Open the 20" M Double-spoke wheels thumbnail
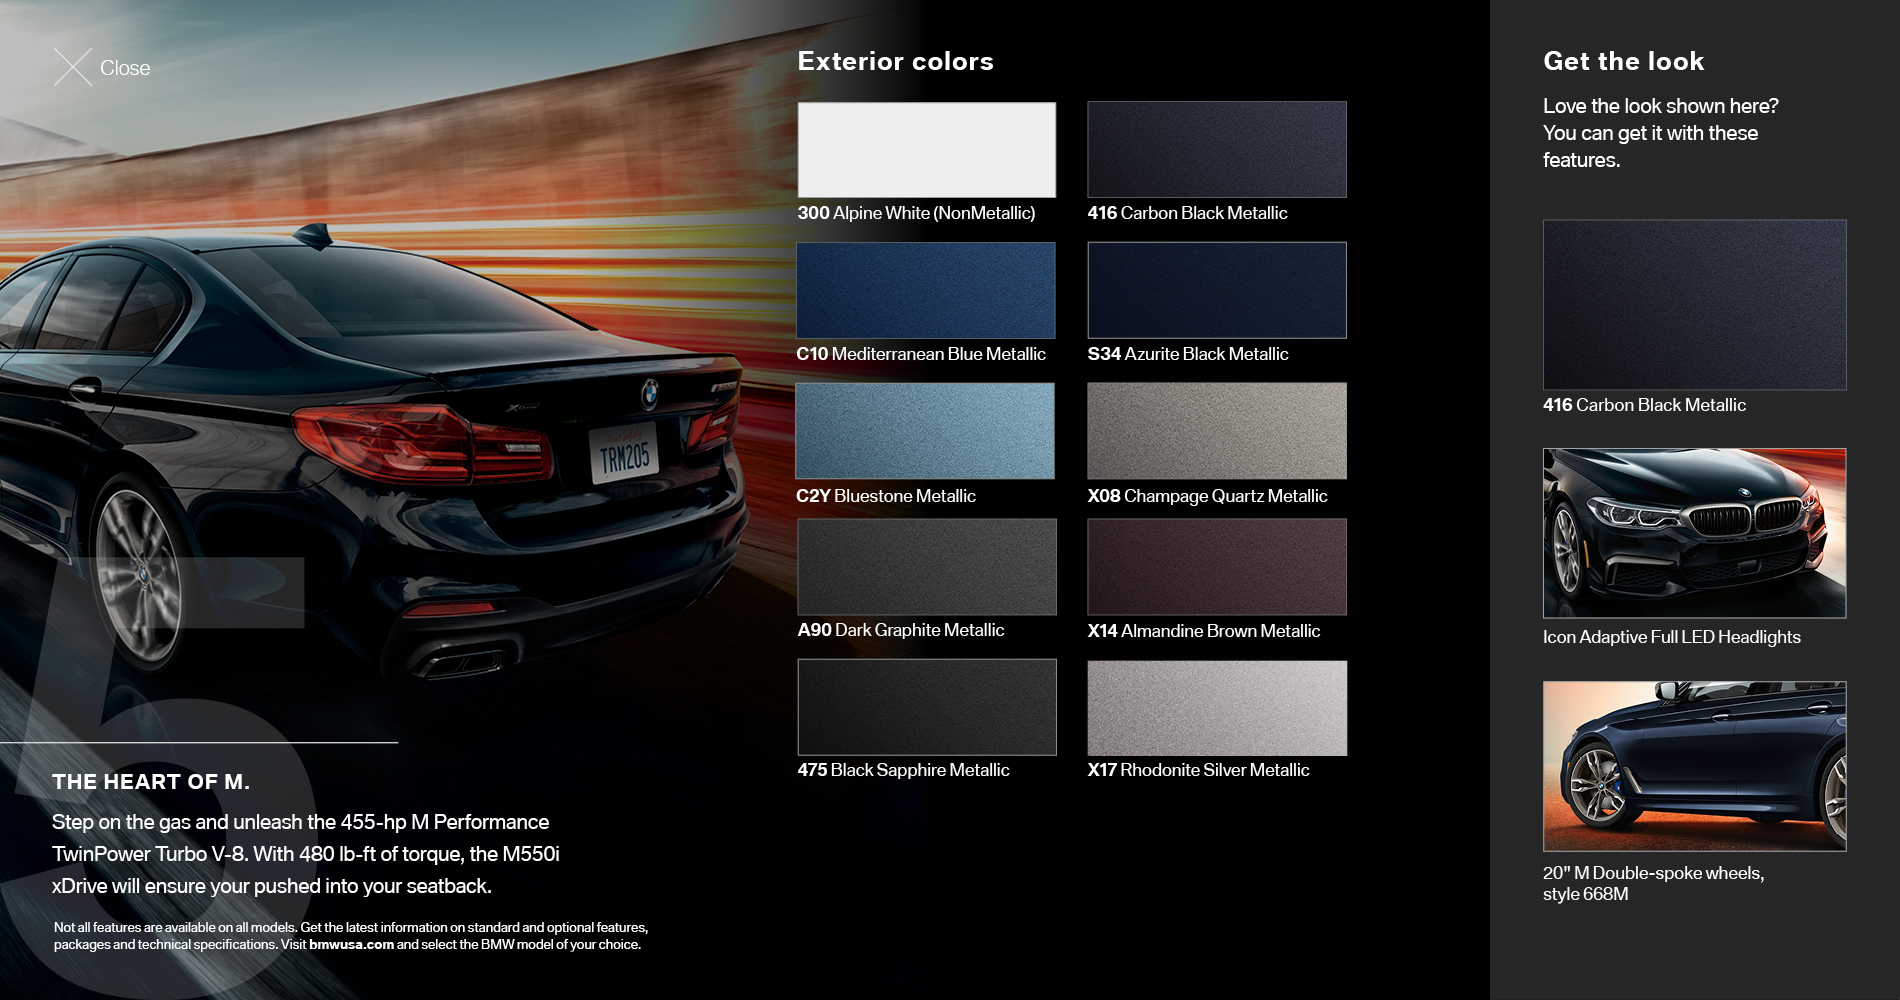 1694,766
